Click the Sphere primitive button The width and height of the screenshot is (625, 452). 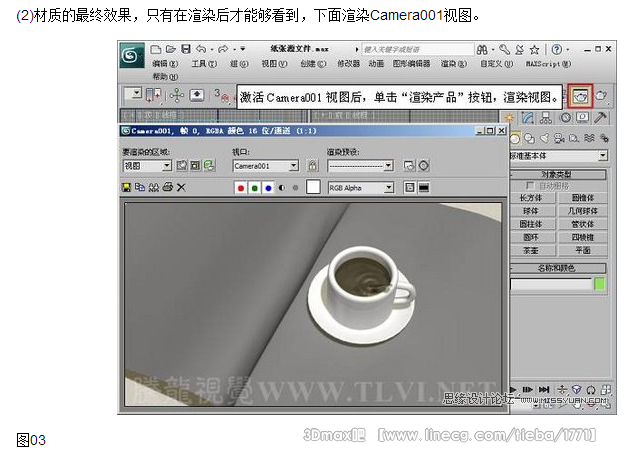click(531, 211)
